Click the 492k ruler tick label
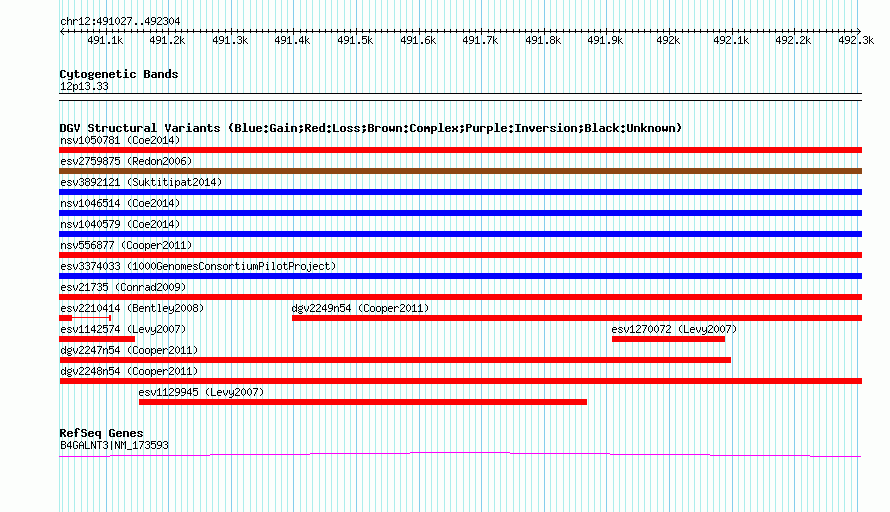 point(668,40)
